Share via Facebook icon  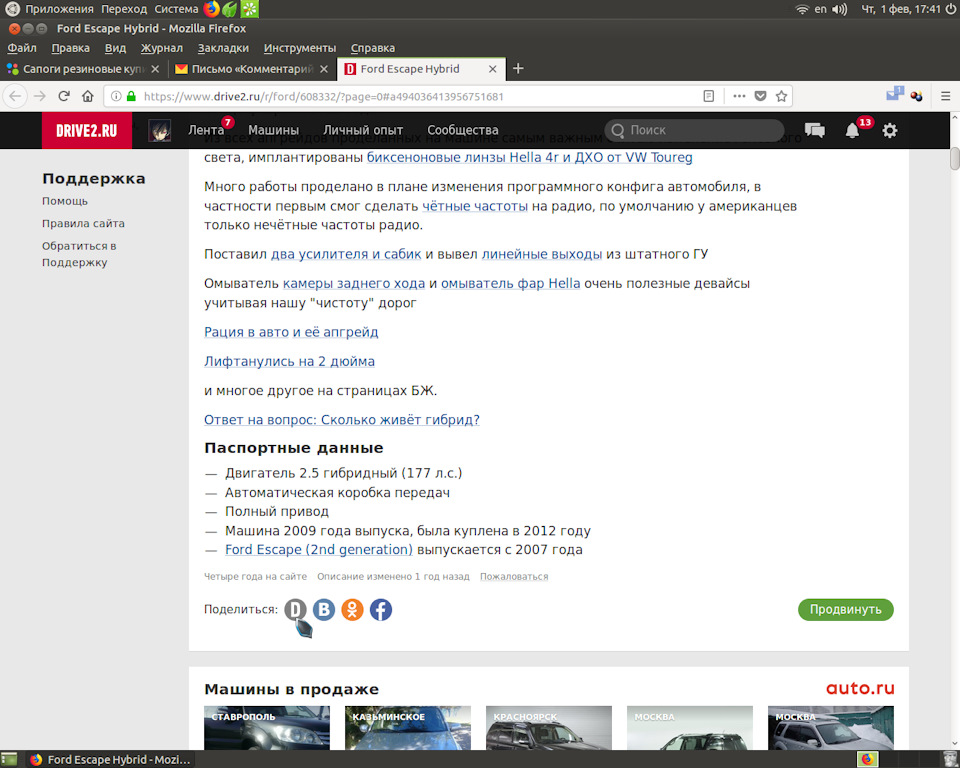[x=381, y=609]
